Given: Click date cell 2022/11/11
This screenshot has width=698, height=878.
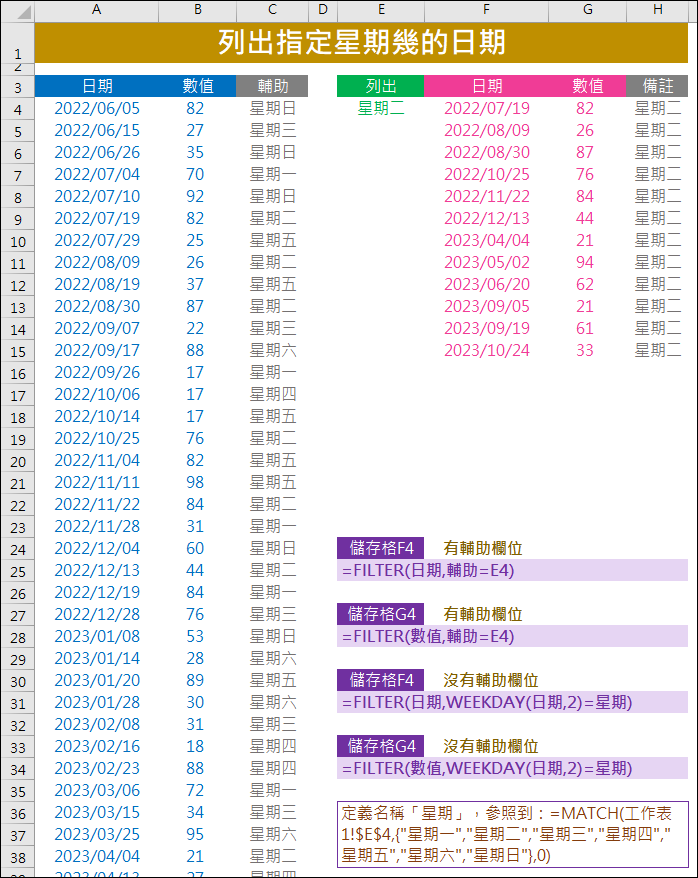Looking at the screenshot, I should (97, 482).
